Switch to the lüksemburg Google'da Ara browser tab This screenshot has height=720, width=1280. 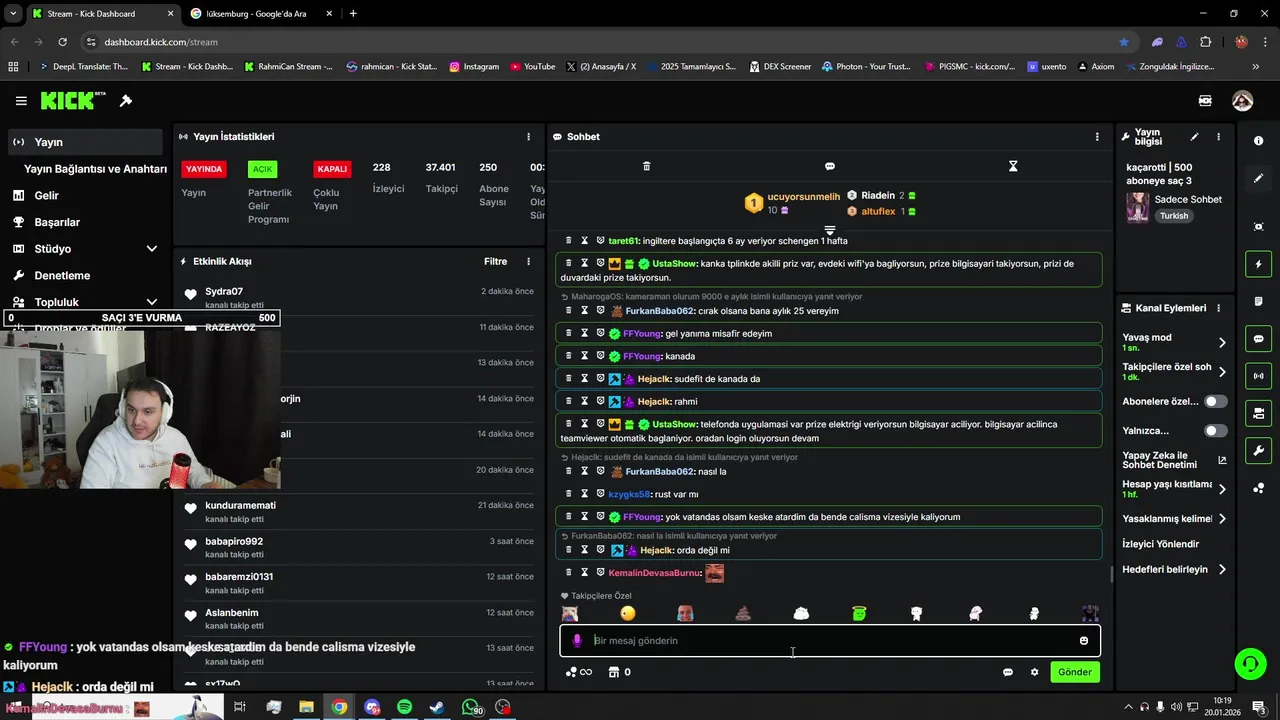tap(258, 14)
